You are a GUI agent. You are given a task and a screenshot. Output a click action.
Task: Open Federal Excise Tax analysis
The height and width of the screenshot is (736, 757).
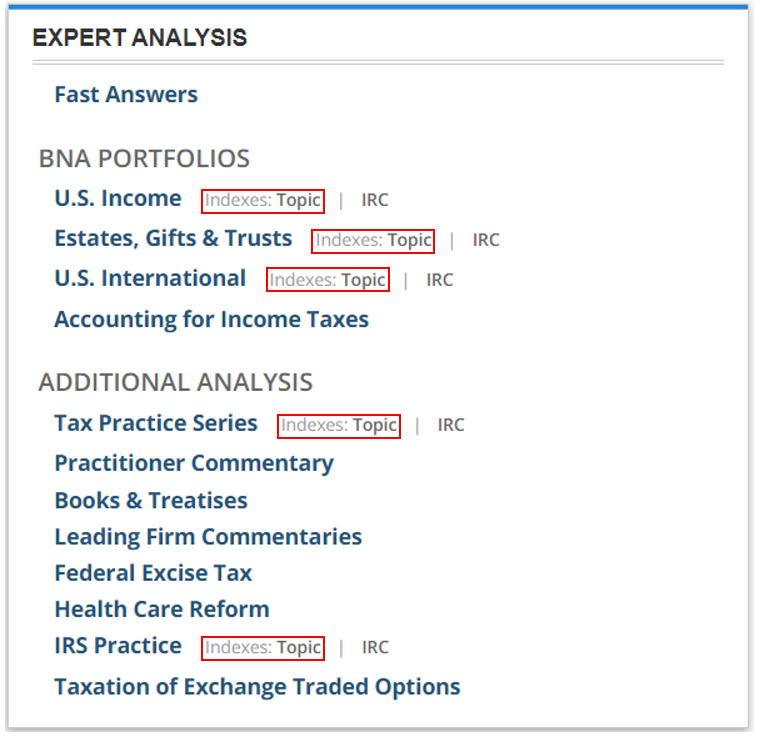153,574
